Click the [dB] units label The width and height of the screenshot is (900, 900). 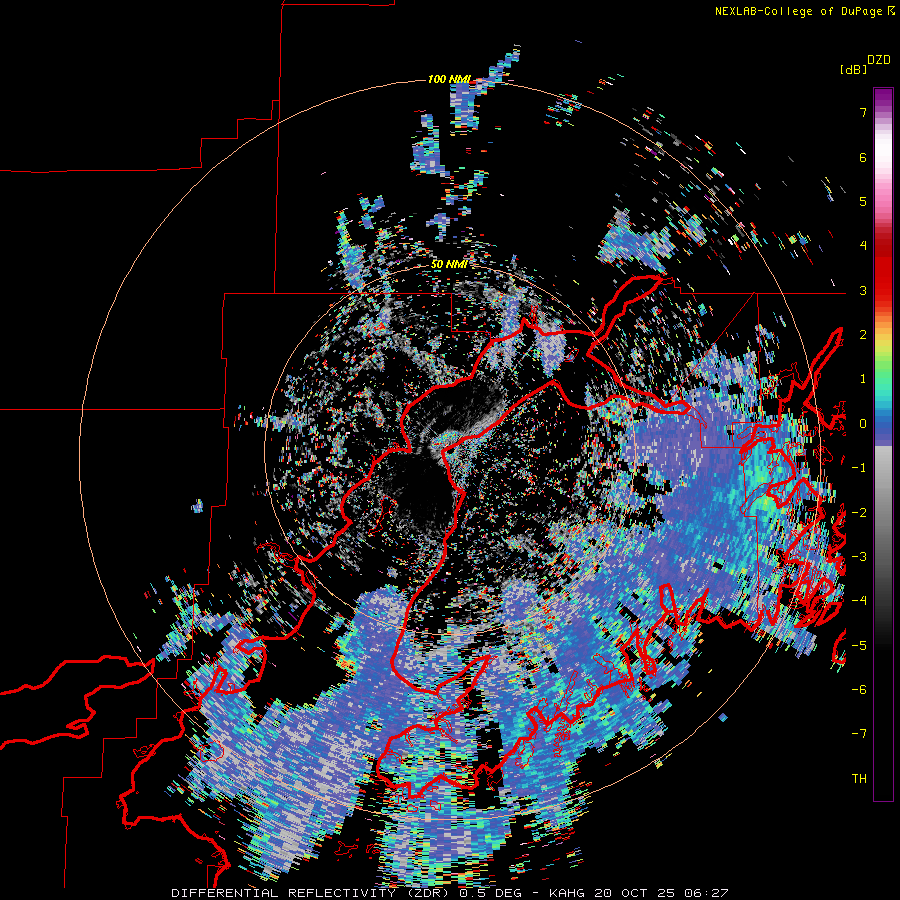[853, 69]
